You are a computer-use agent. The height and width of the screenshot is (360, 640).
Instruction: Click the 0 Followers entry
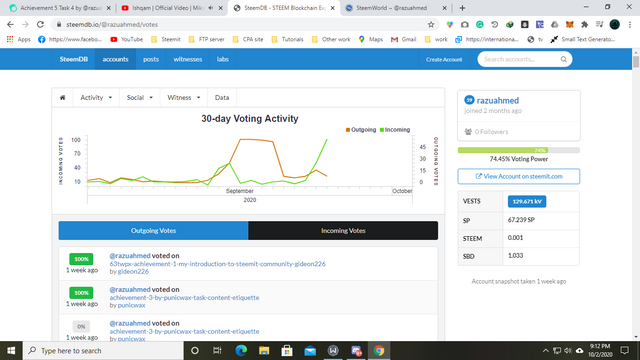point(487,132)
